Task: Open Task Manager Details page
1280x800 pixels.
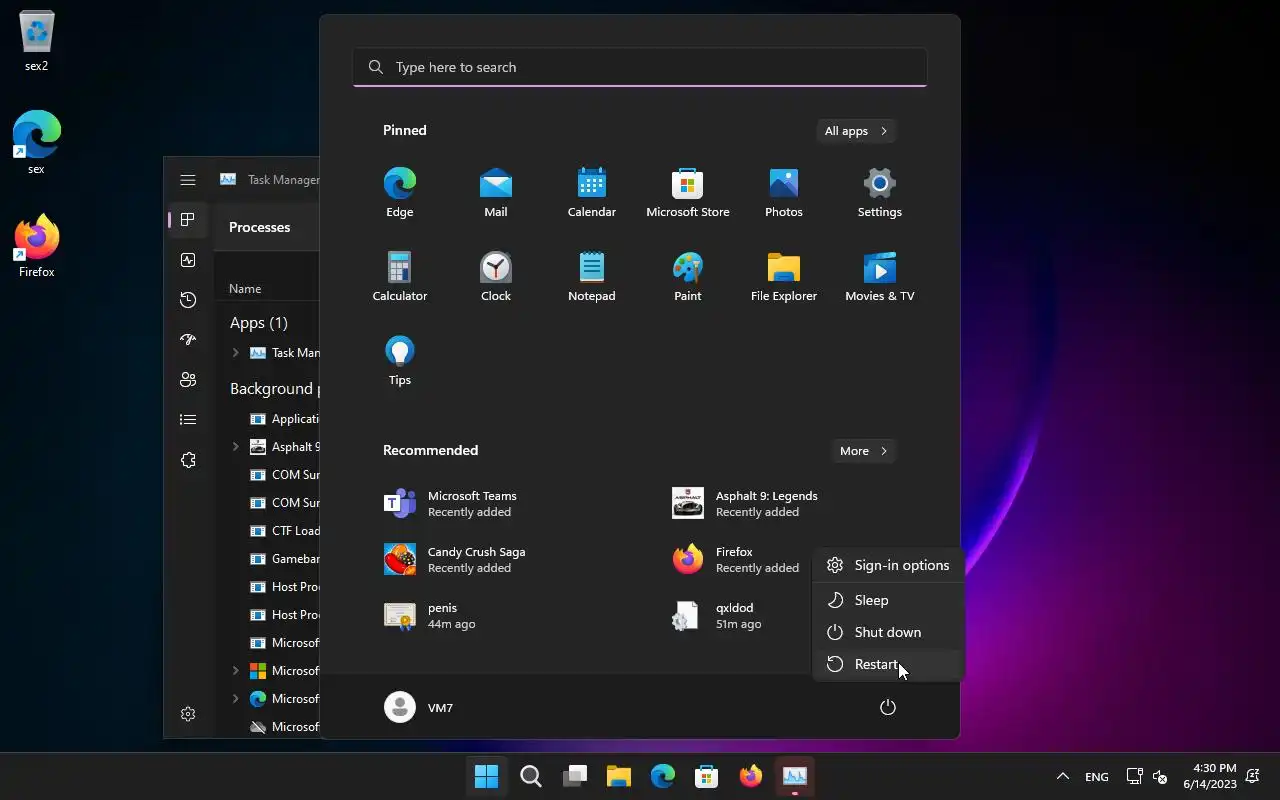Action: (188, 420)
